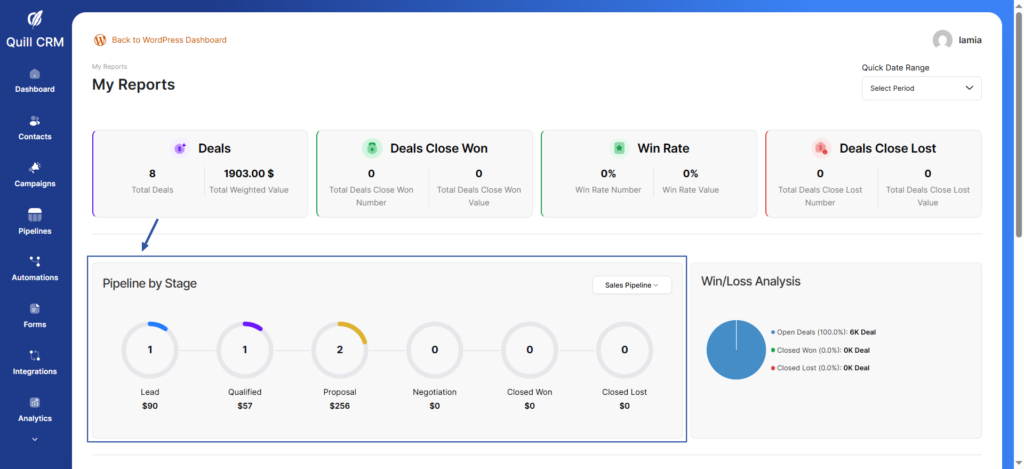
Task: Click the Quill CRM feather logo
Action: (x=35, y=19)
